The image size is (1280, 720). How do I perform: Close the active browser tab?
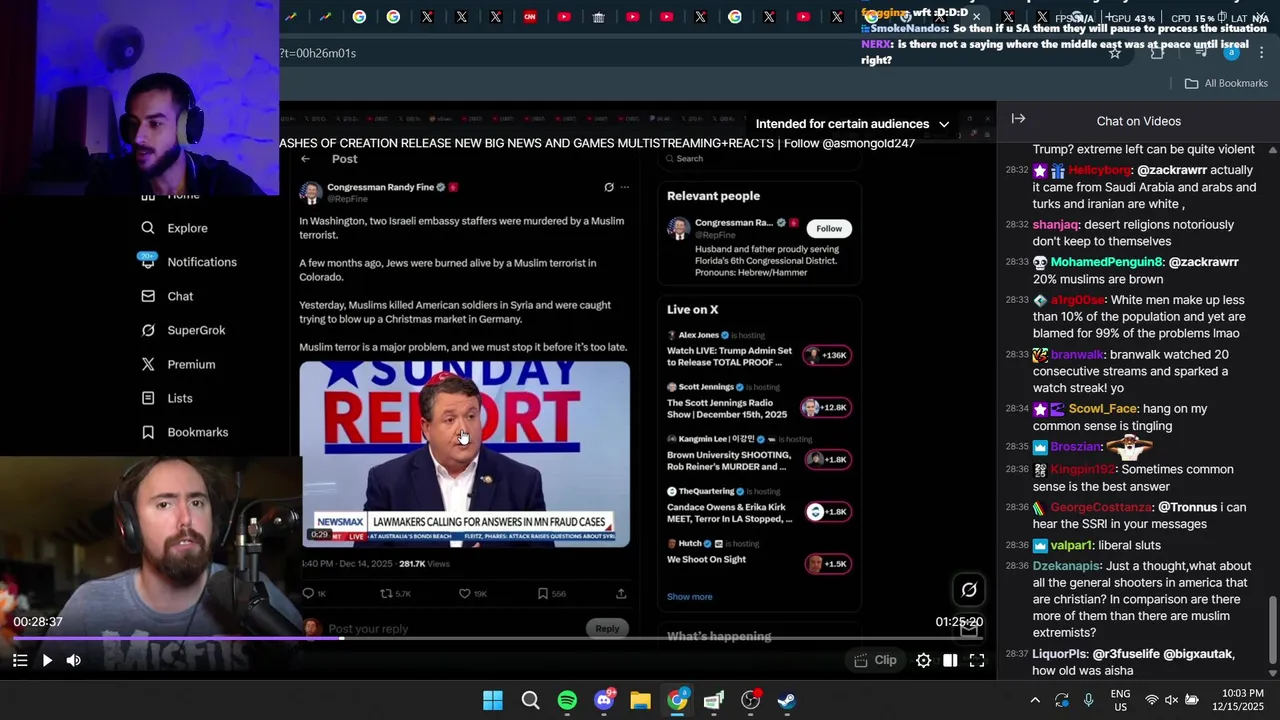pyautogui.click(x=976, y=17)
